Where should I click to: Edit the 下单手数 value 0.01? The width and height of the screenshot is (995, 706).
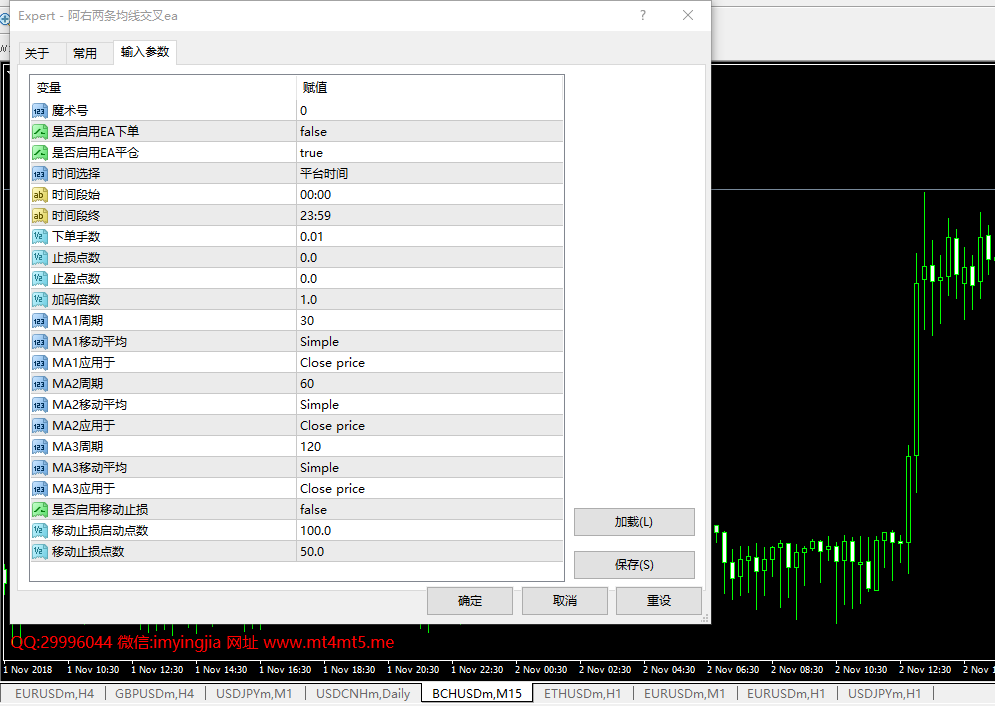coord(430,237)
